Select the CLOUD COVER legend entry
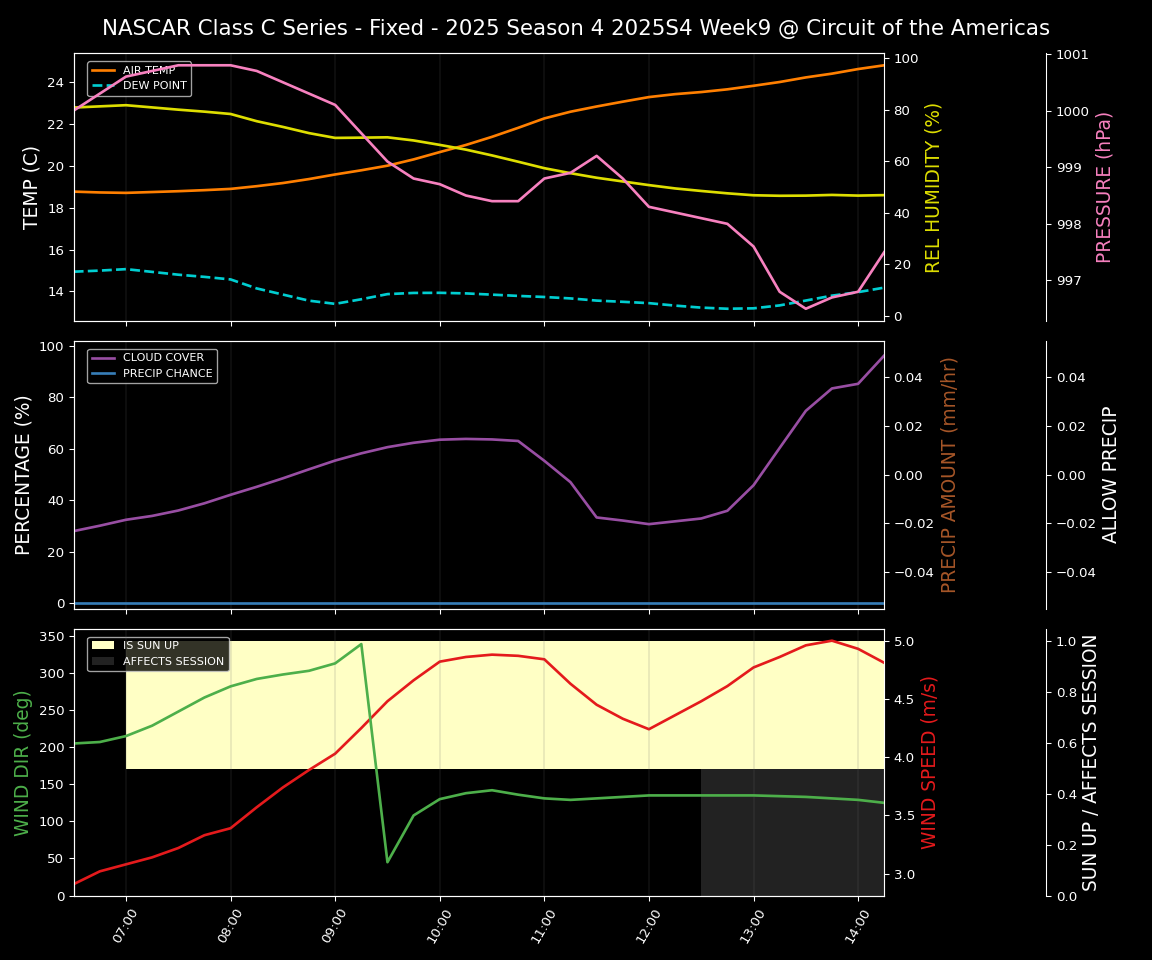The width and height of the screenshot is (1152, 960). pyautogui.click(x=166, y=358)
